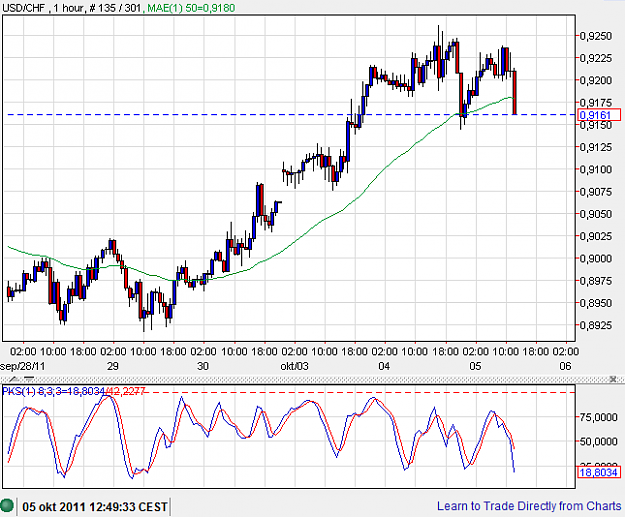The height and width of the screenshot is (517, 625).
Task: Click the timestamp 05 okt 2011 12:49:33 CEST
Action: tap(95, 507)
